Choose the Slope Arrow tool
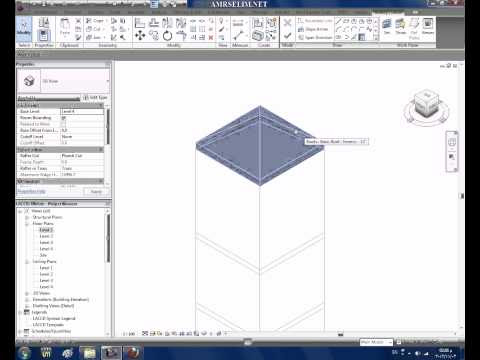 point(313,29)
